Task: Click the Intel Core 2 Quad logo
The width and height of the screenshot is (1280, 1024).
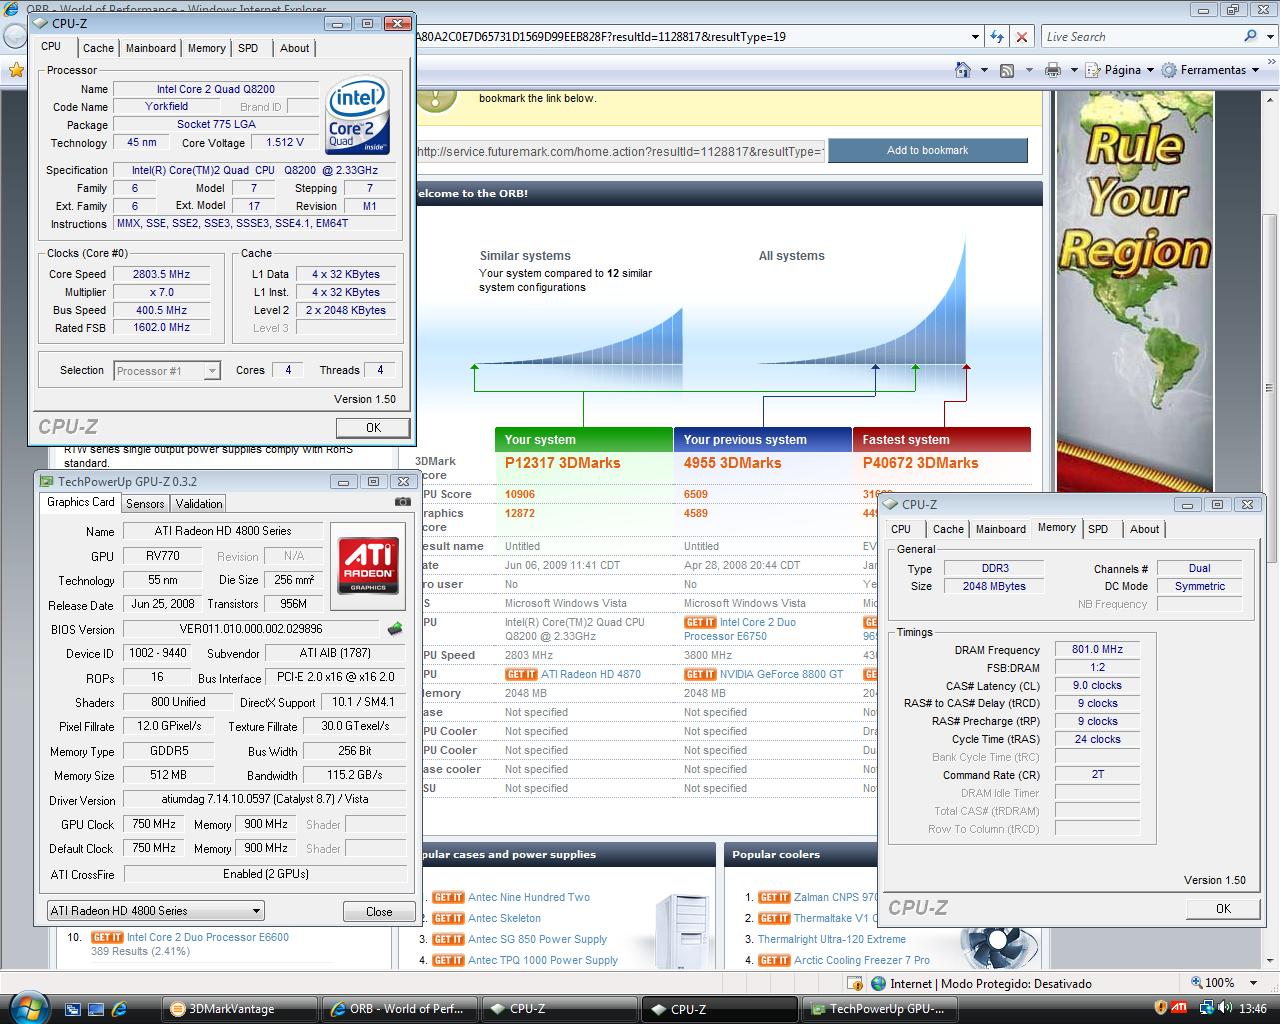Action: point(357,114)
